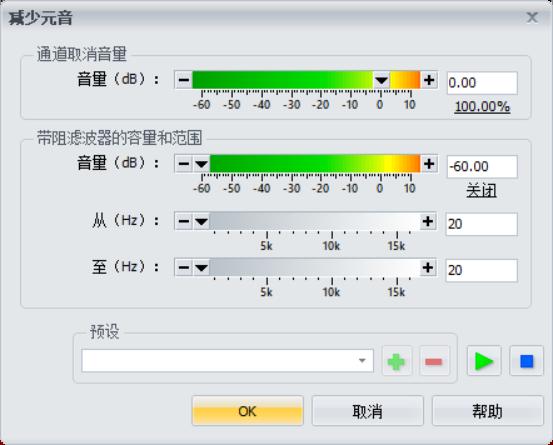The image size is (553, 445).
Task: Click the -60.00 volume input field
Action: 482,166
